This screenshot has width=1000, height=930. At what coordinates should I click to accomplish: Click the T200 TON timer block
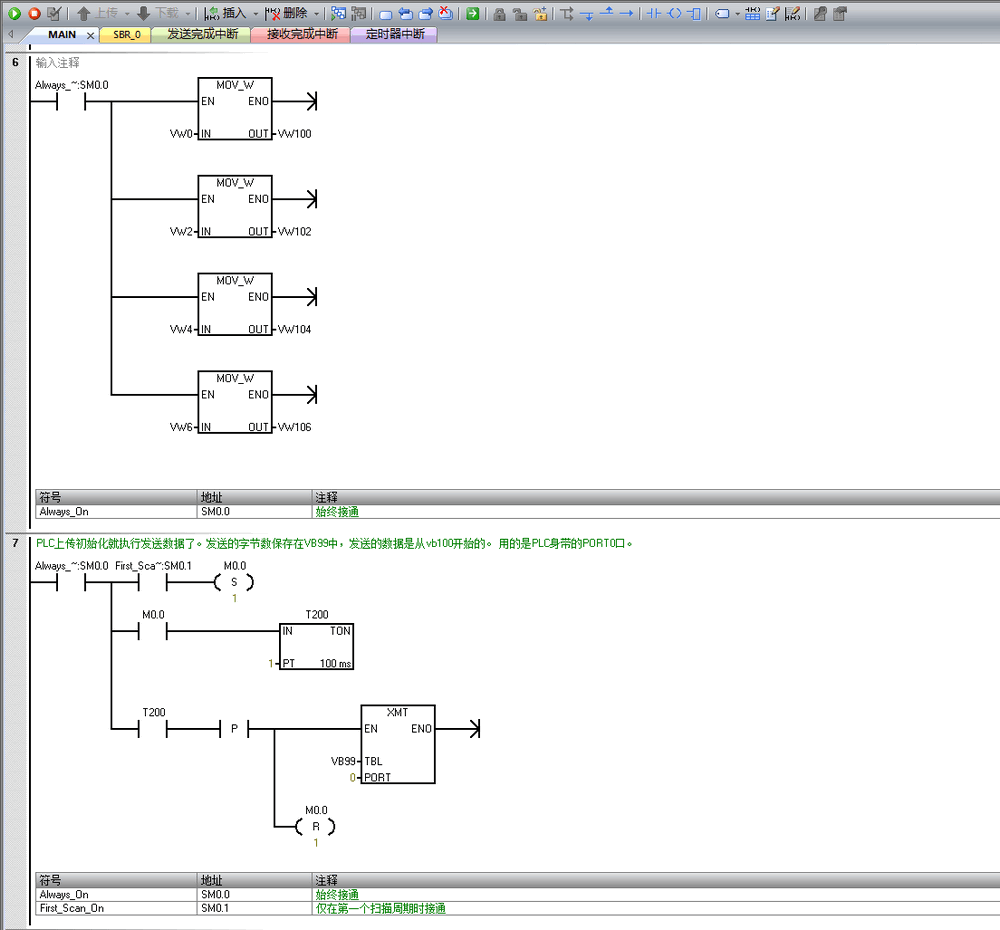(x=316, y=646)
